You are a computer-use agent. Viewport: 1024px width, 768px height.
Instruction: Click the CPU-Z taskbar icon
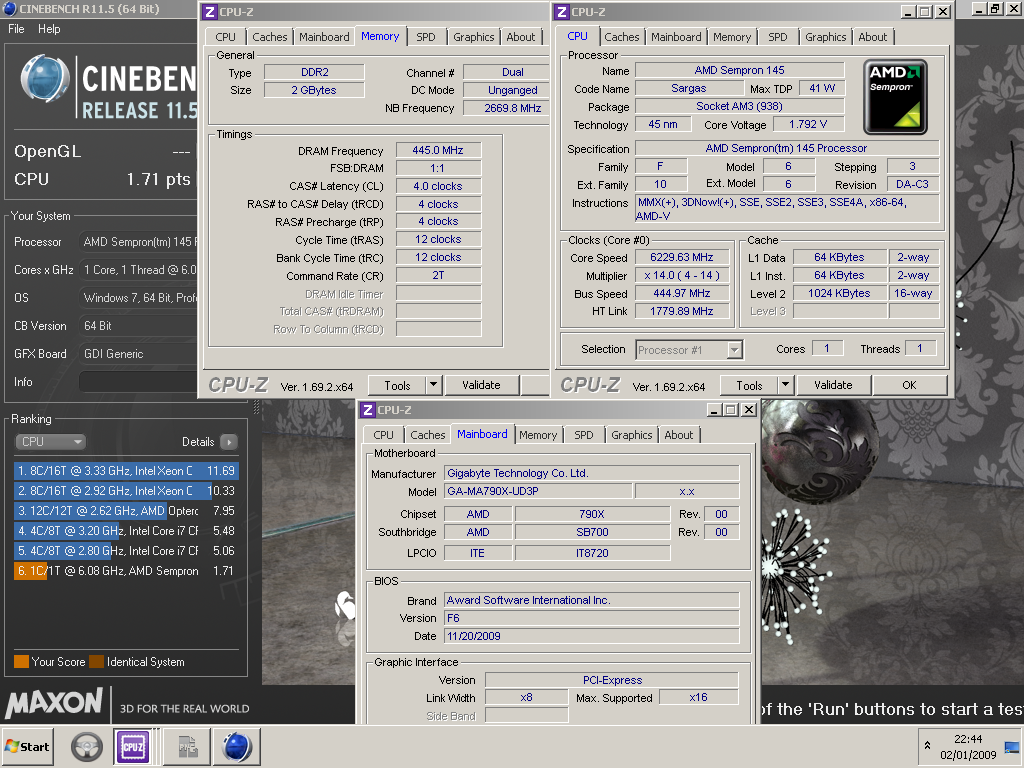[x=133, y=746]
